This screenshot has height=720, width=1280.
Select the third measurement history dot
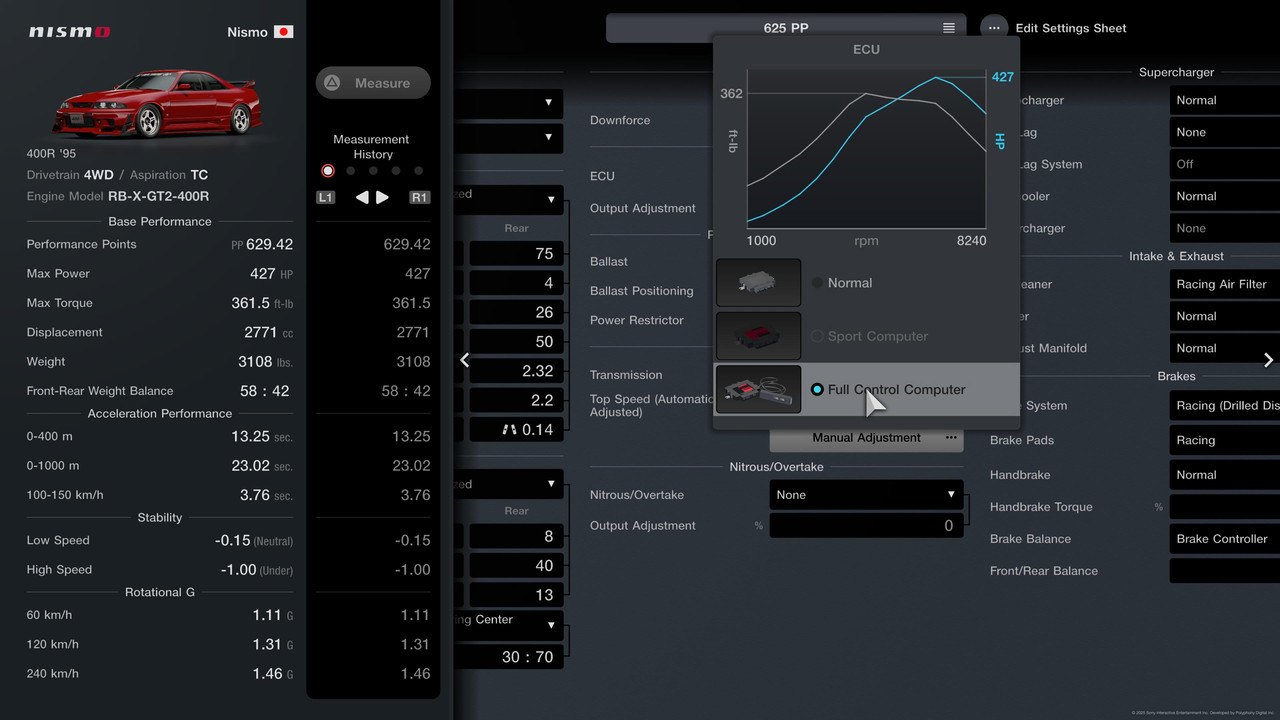tap(373, 171)
